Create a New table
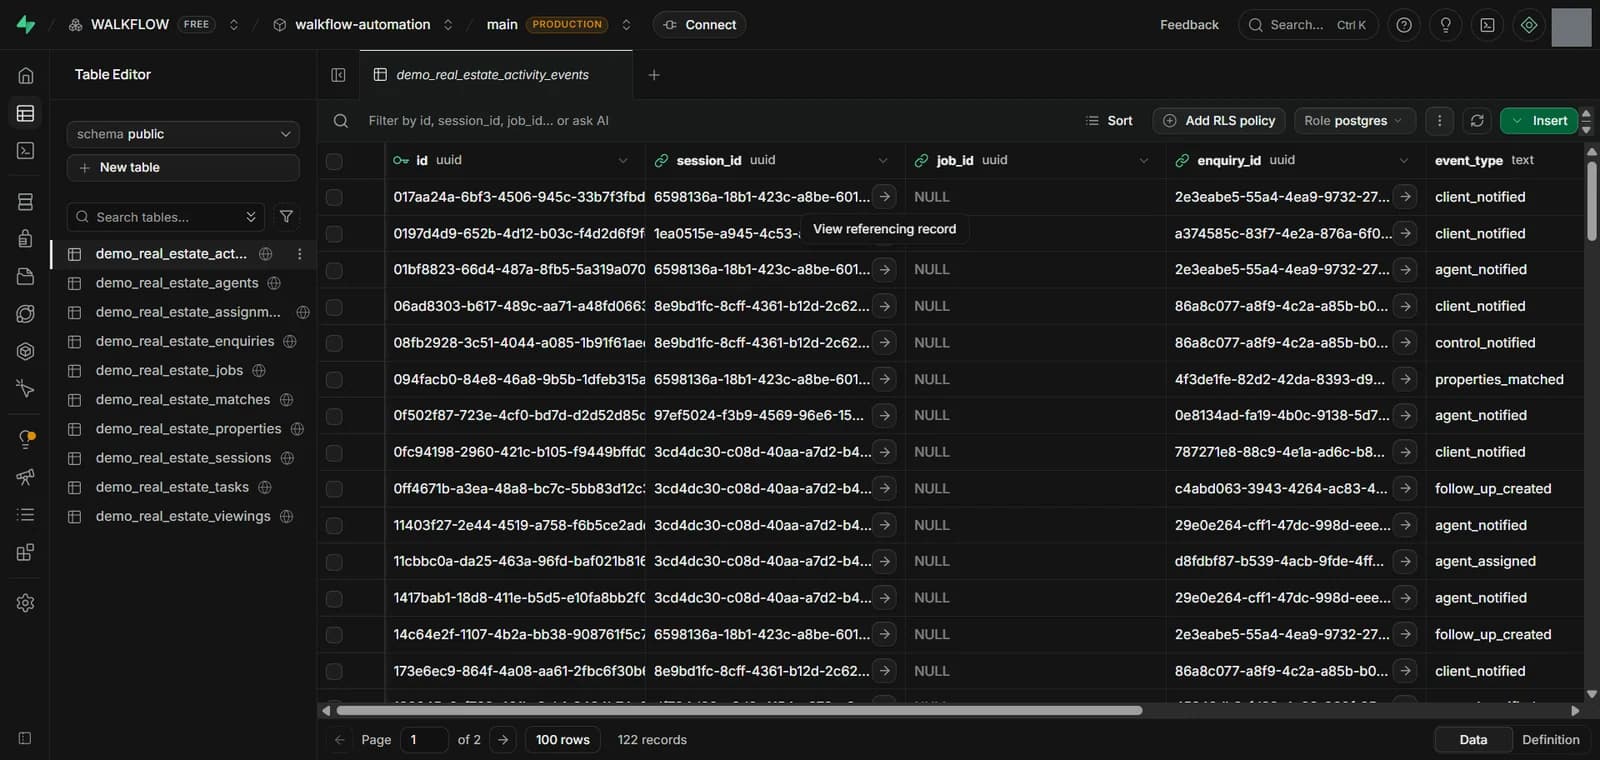 pyautogui.click(x=183, y=168)
